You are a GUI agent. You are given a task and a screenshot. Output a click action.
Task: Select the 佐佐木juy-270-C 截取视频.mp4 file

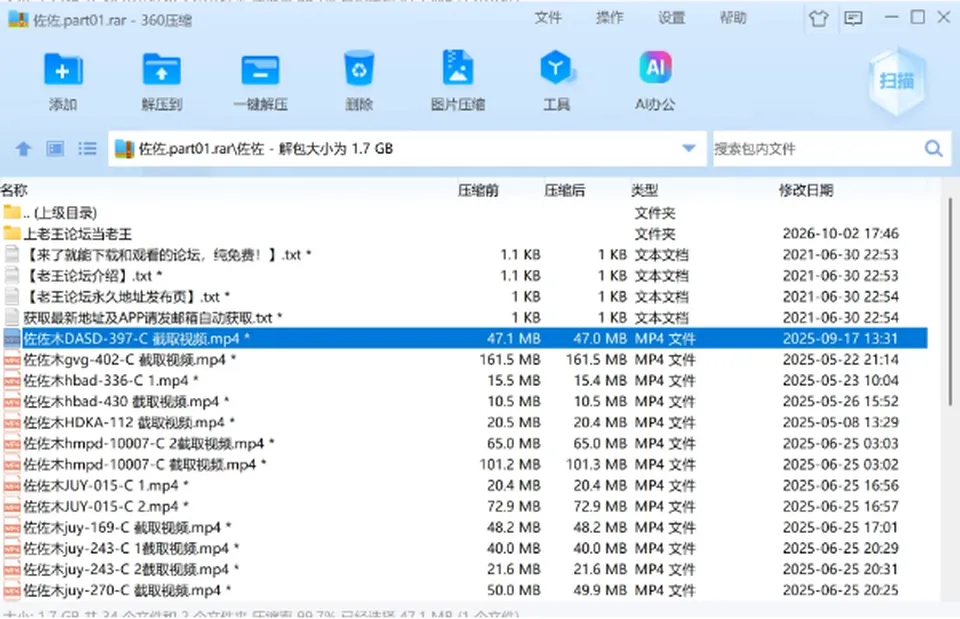tap(127, 590)
